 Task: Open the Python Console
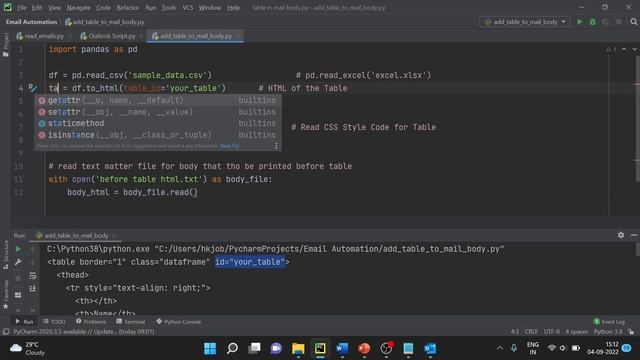[178, 322]
